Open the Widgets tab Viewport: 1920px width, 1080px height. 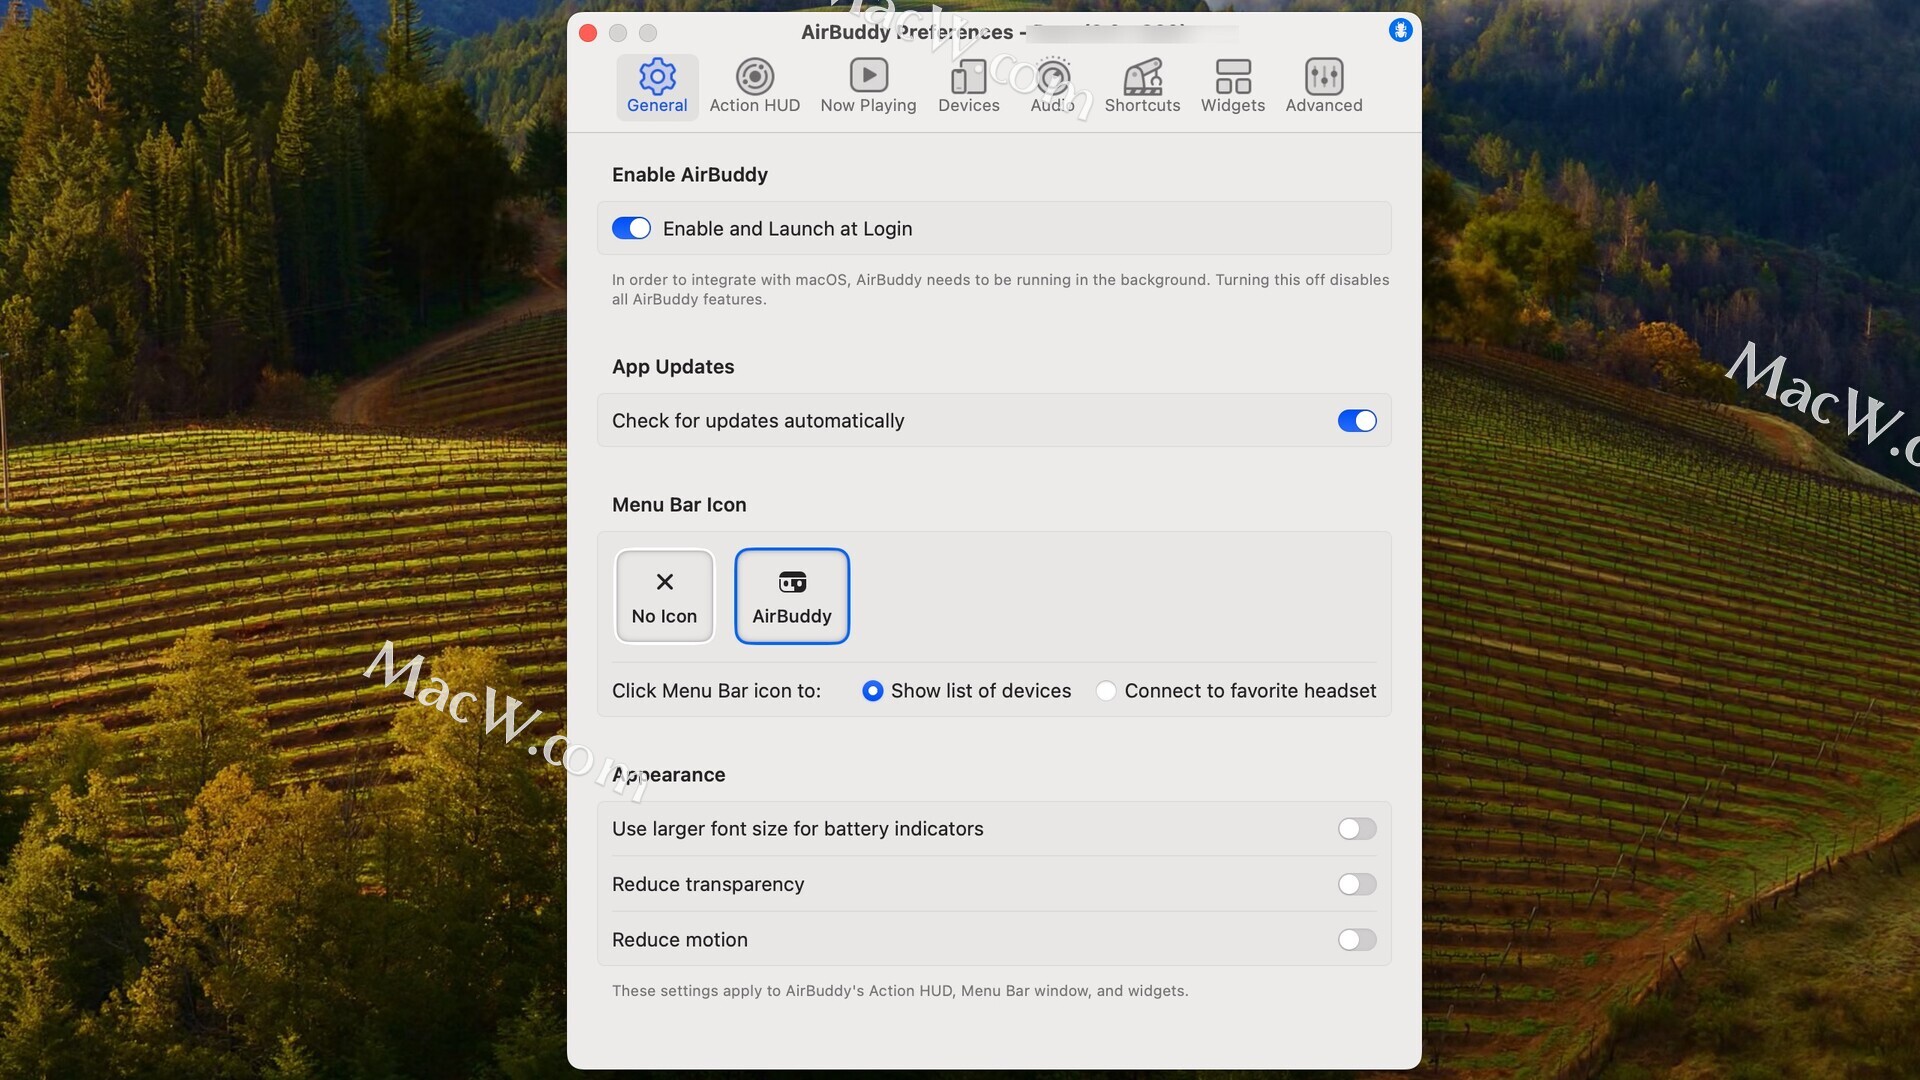coord(1232,87)
